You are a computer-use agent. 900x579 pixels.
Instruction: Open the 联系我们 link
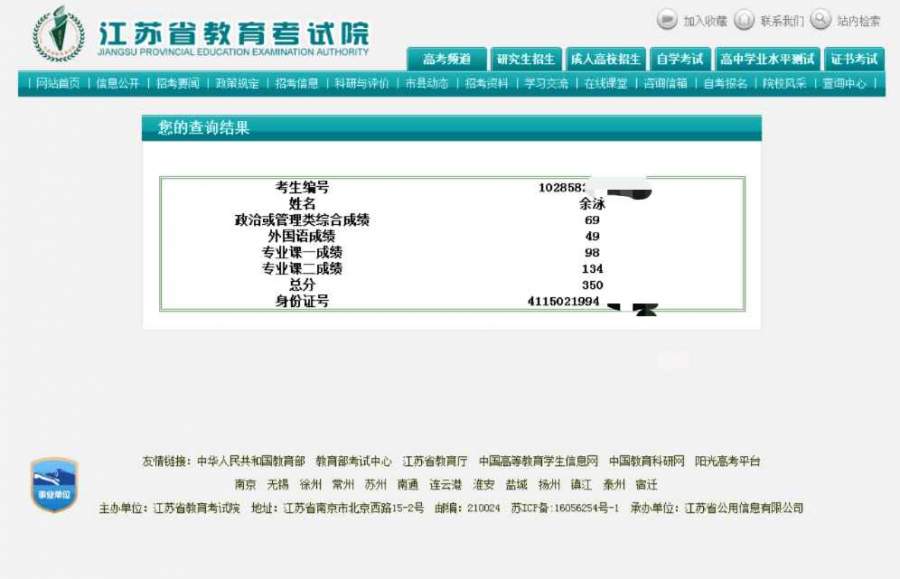point(782,21)
